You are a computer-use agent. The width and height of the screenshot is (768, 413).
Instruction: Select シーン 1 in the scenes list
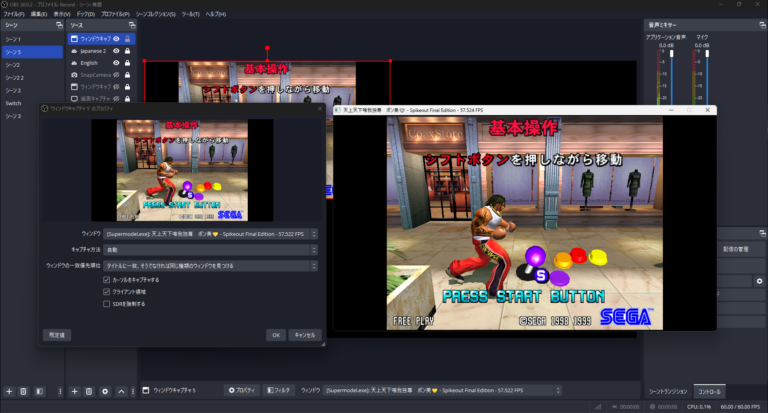point(32,39)
